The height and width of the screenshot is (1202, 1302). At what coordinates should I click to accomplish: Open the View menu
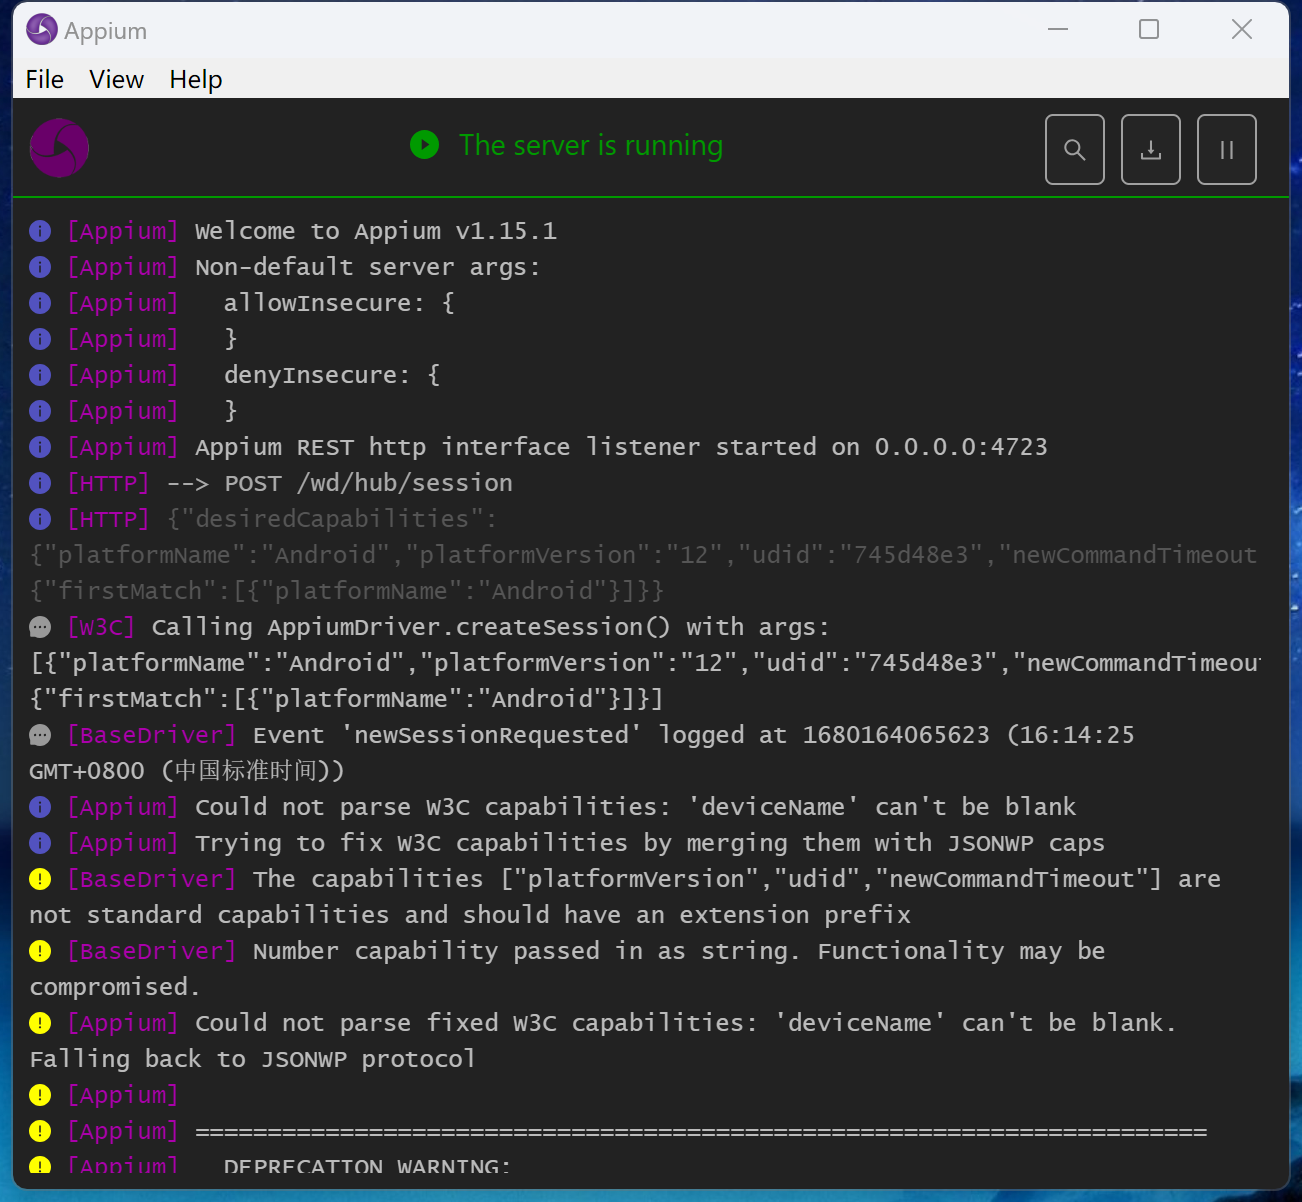116,79
